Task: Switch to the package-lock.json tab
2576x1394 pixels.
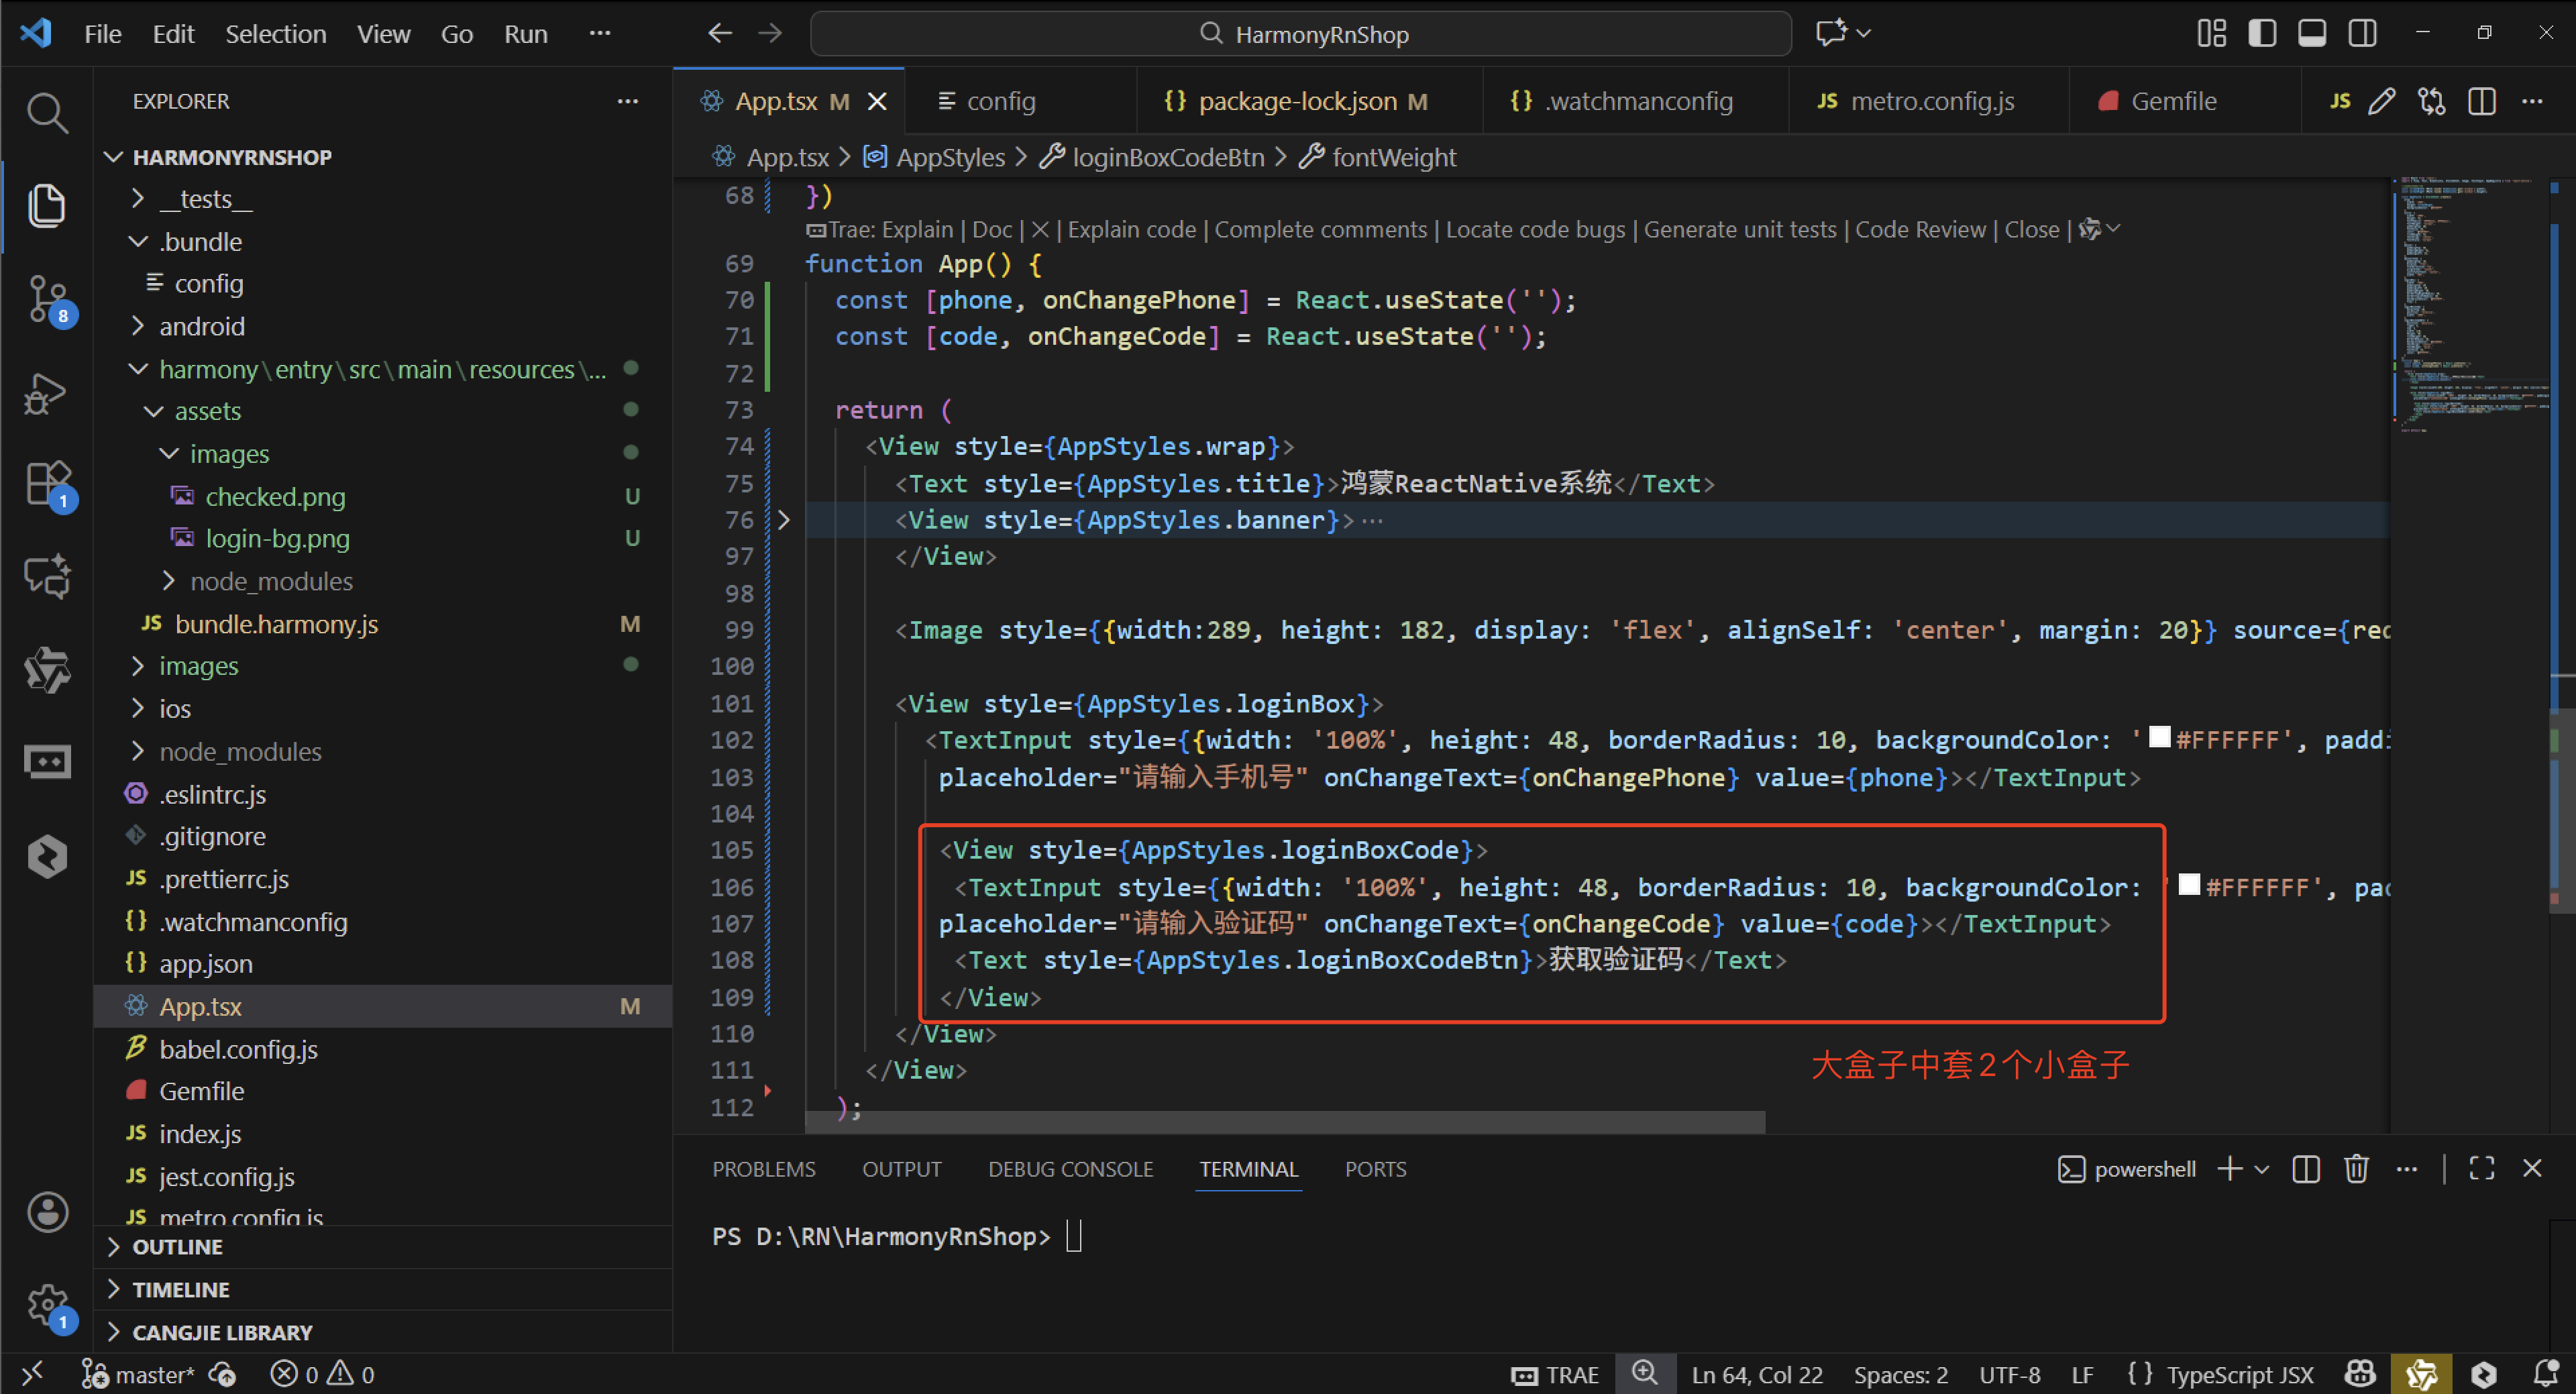Action: [1296, 101]
